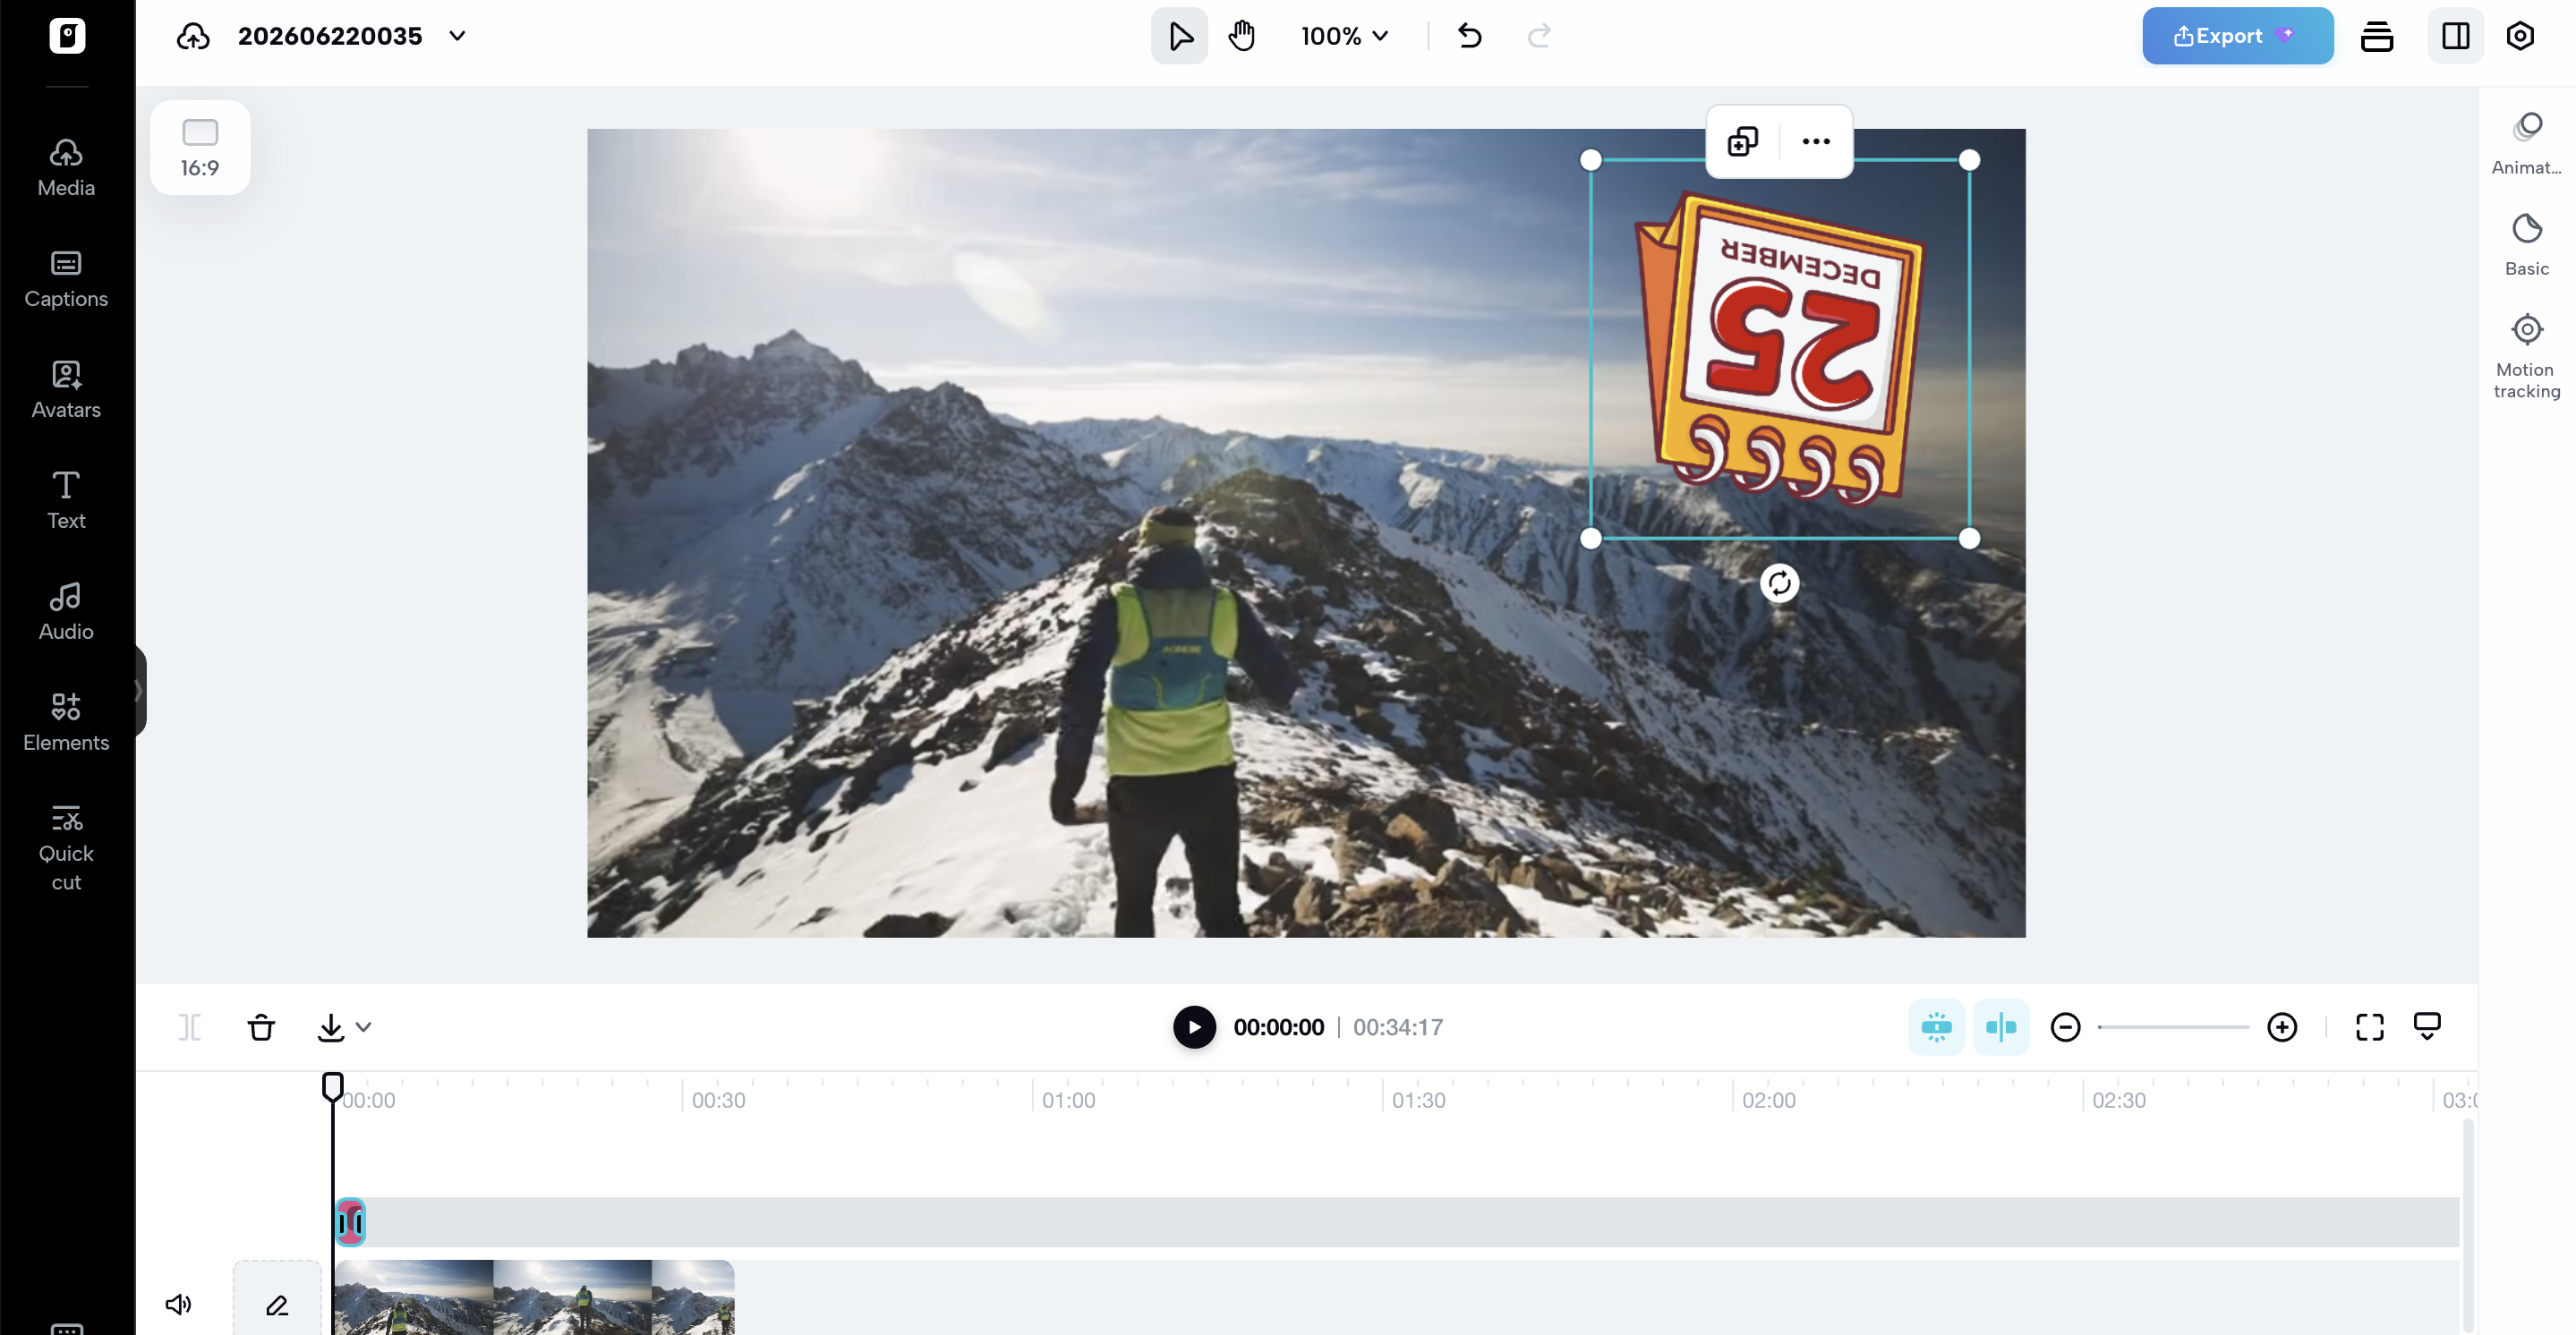Play the video preview
The image size is (2576, 1335).
coord(1194,1027)
